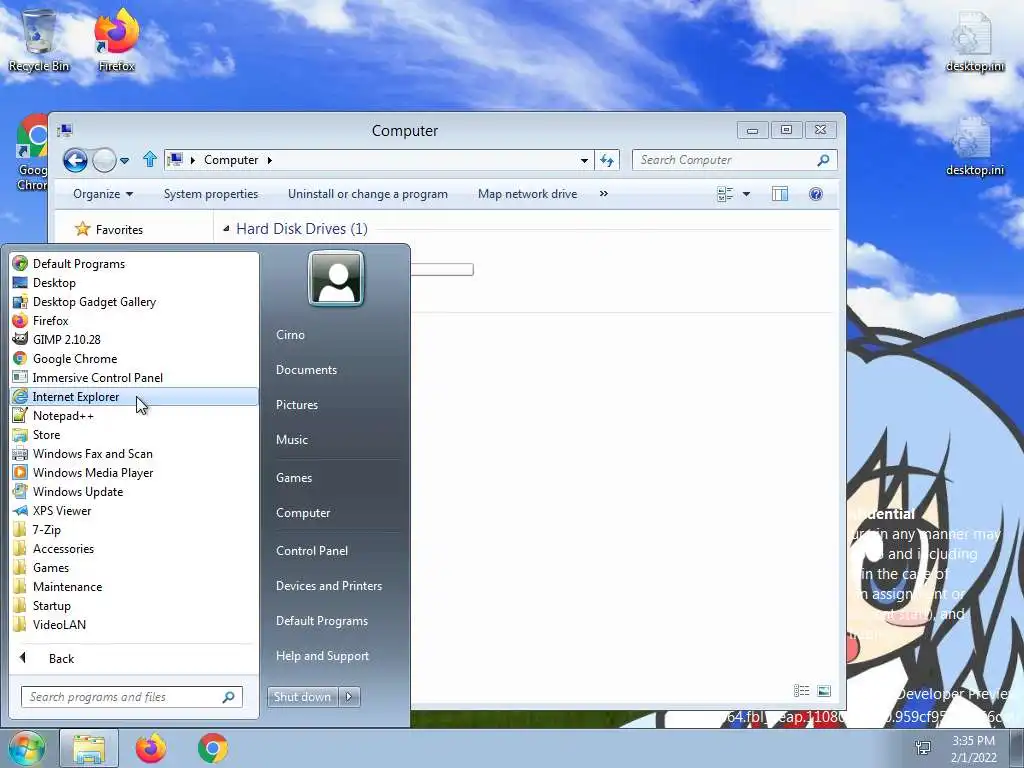Click the Change your view icon
Viewport: 1024px width, 768px height.
tap(725, 194)
